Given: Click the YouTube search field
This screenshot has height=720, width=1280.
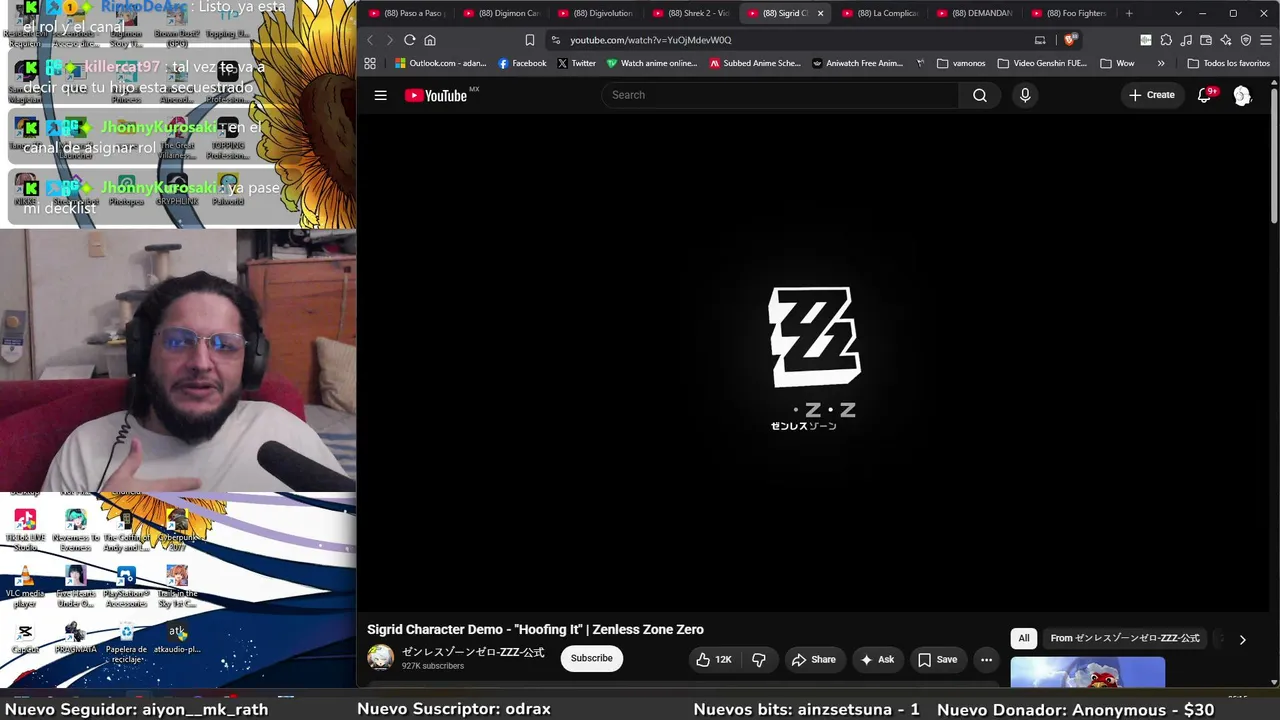Looking at the screenshot, I should (x=780, y=95).
